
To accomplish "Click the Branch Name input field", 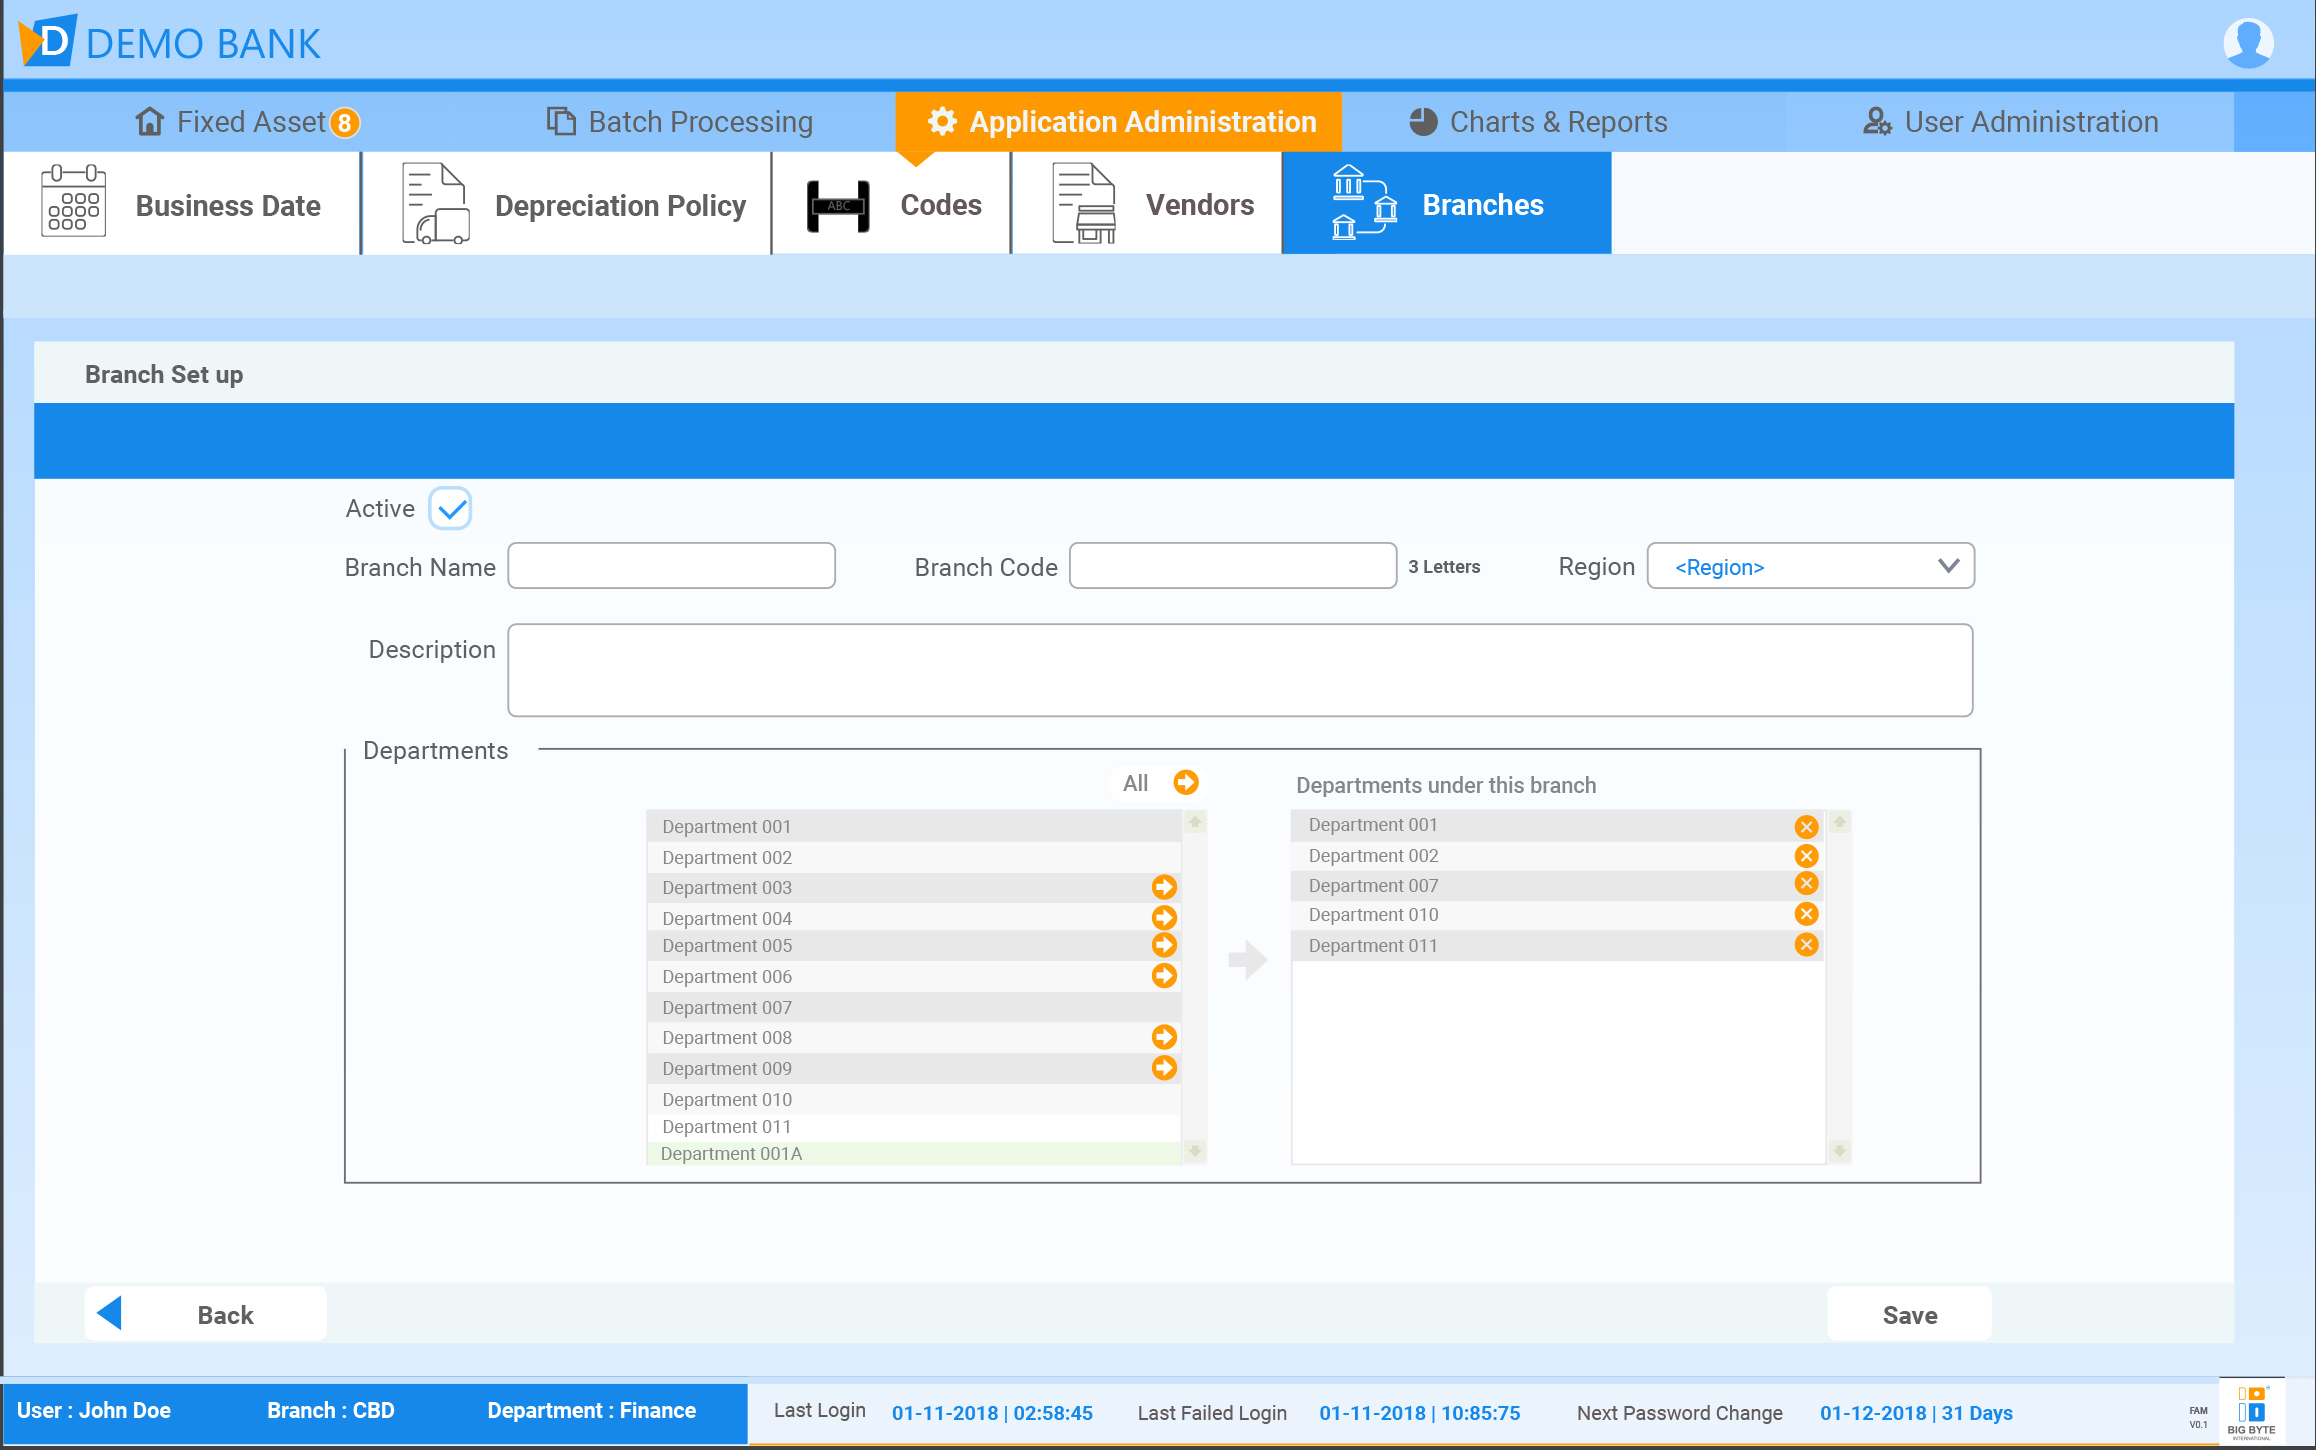I will pos(671,565).
